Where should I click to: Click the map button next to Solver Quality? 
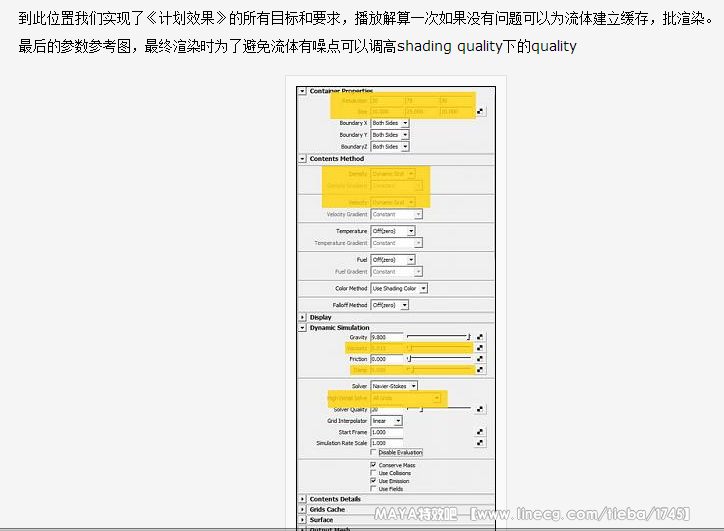pos(480,409)
